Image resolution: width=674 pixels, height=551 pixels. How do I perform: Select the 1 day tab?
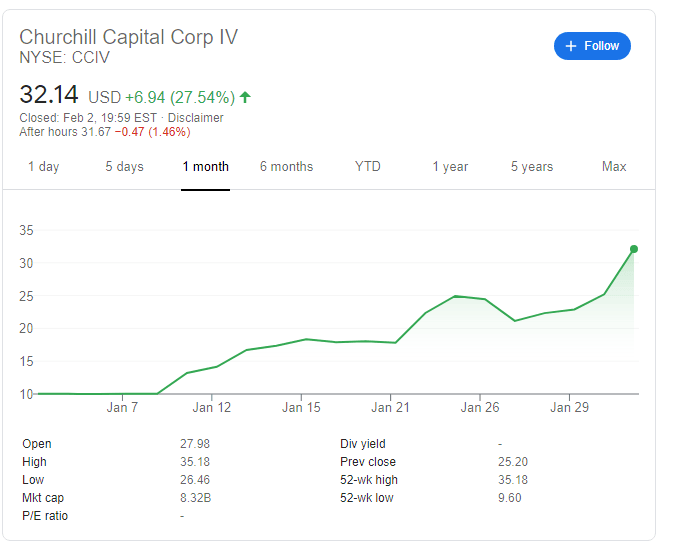43,167
